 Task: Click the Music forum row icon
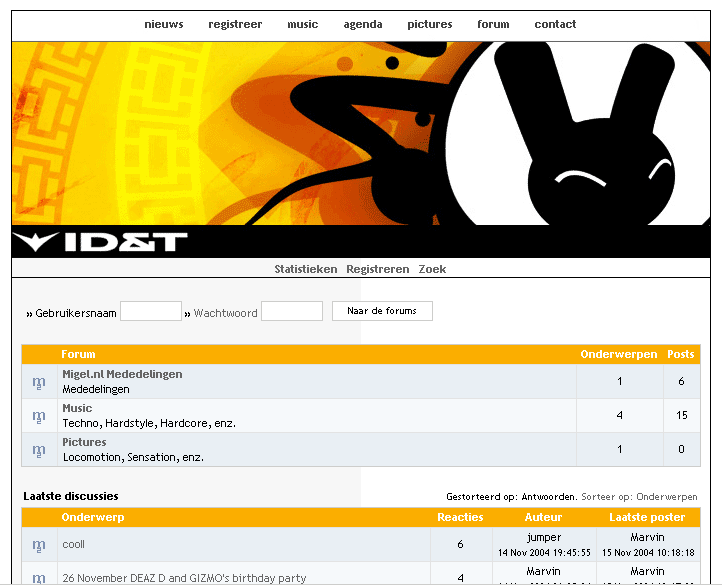click(x=39, y=416)
